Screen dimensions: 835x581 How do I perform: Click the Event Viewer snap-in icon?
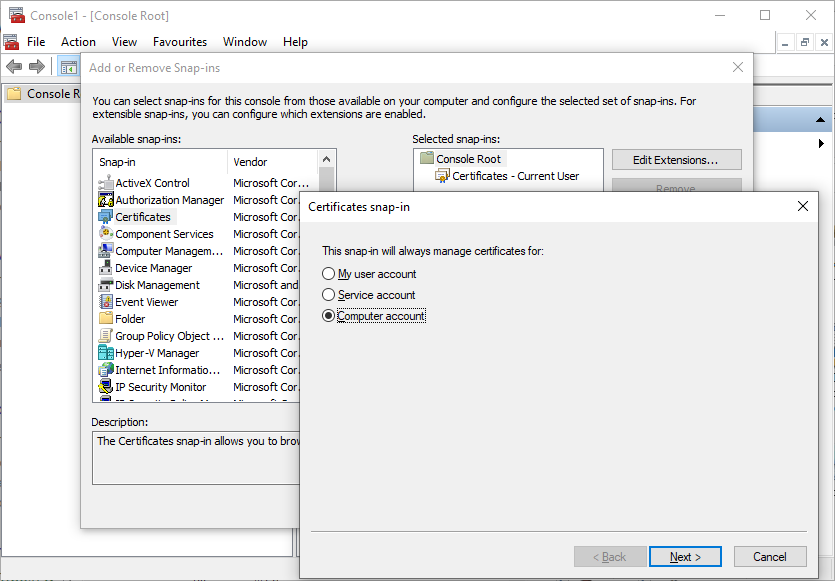[106, 302]
